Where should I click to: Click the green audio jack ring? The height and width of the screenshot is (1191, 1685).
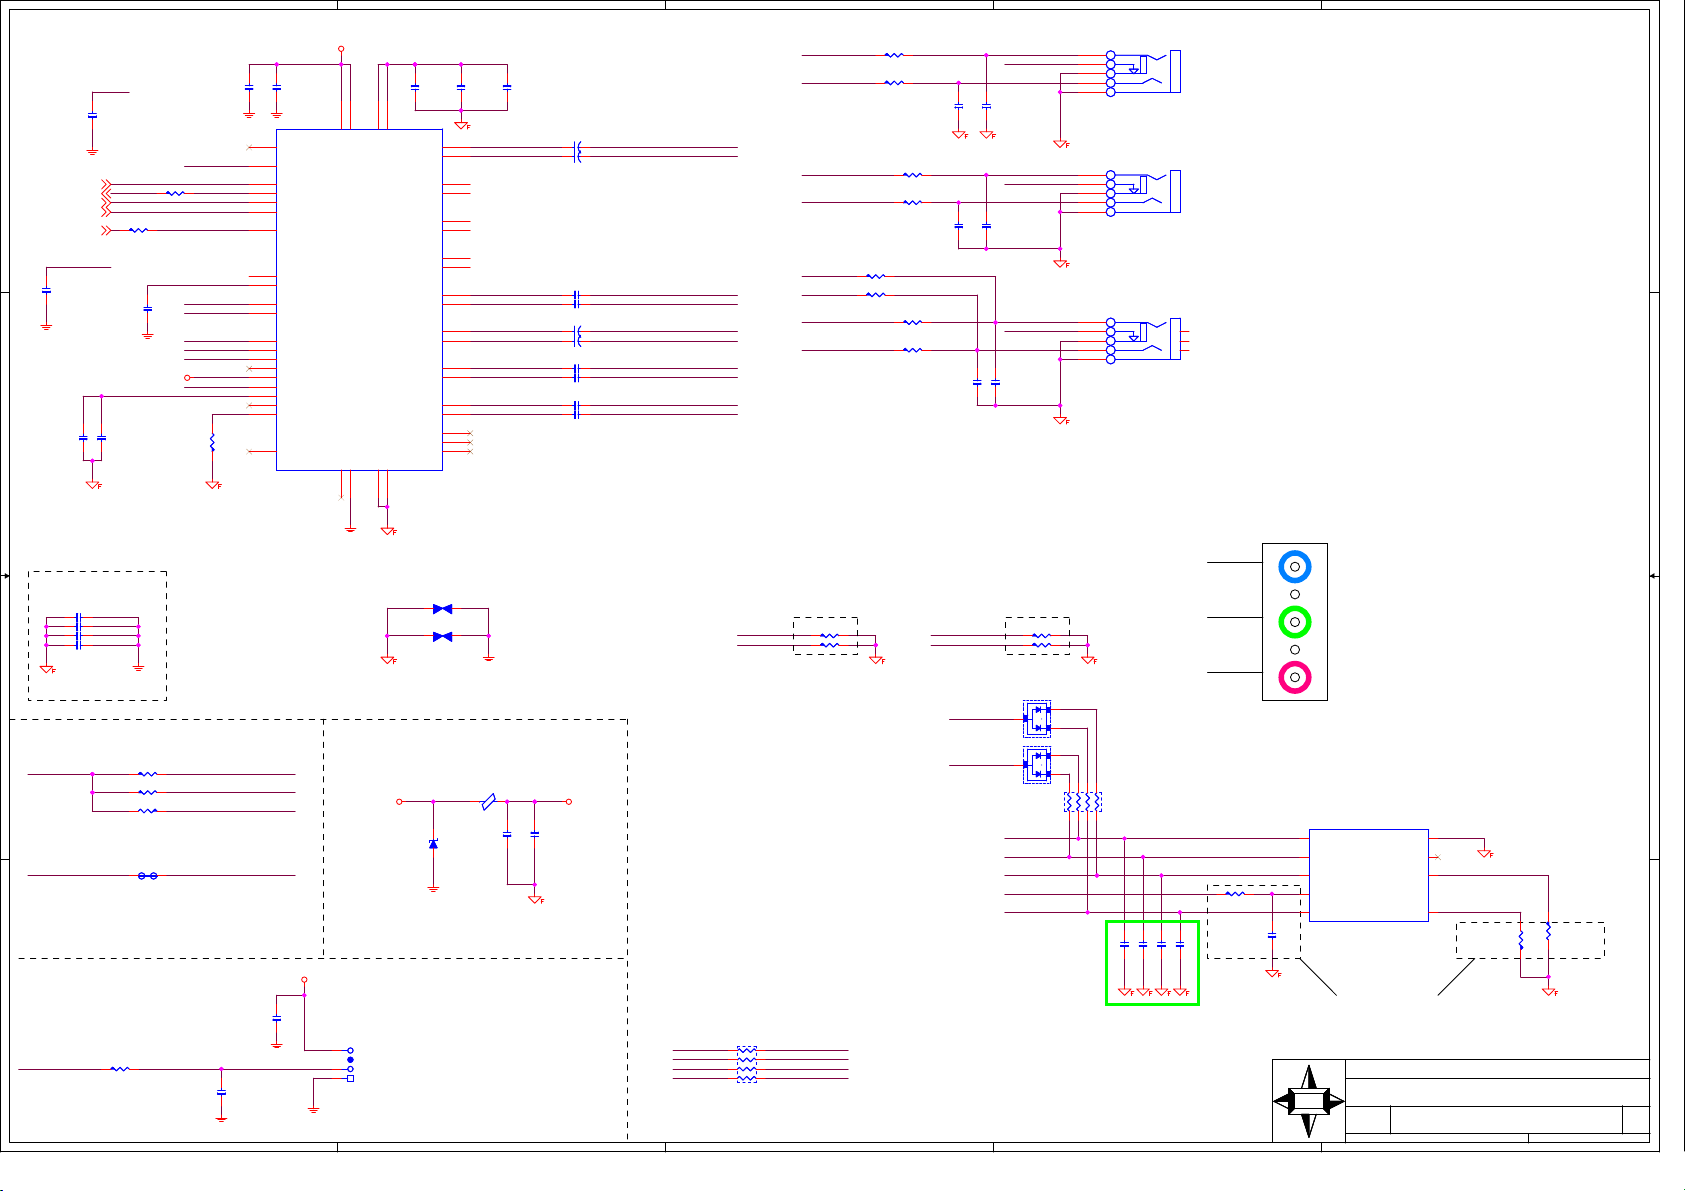1294,622
